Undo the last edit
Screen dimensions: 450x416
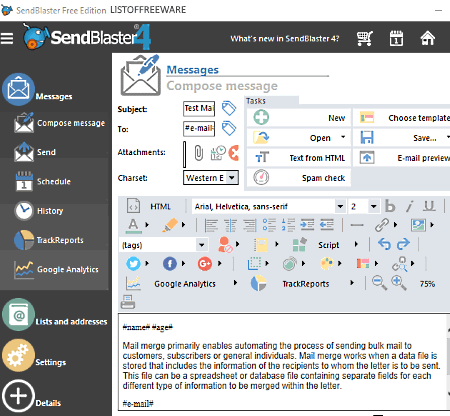click(384, 244)
